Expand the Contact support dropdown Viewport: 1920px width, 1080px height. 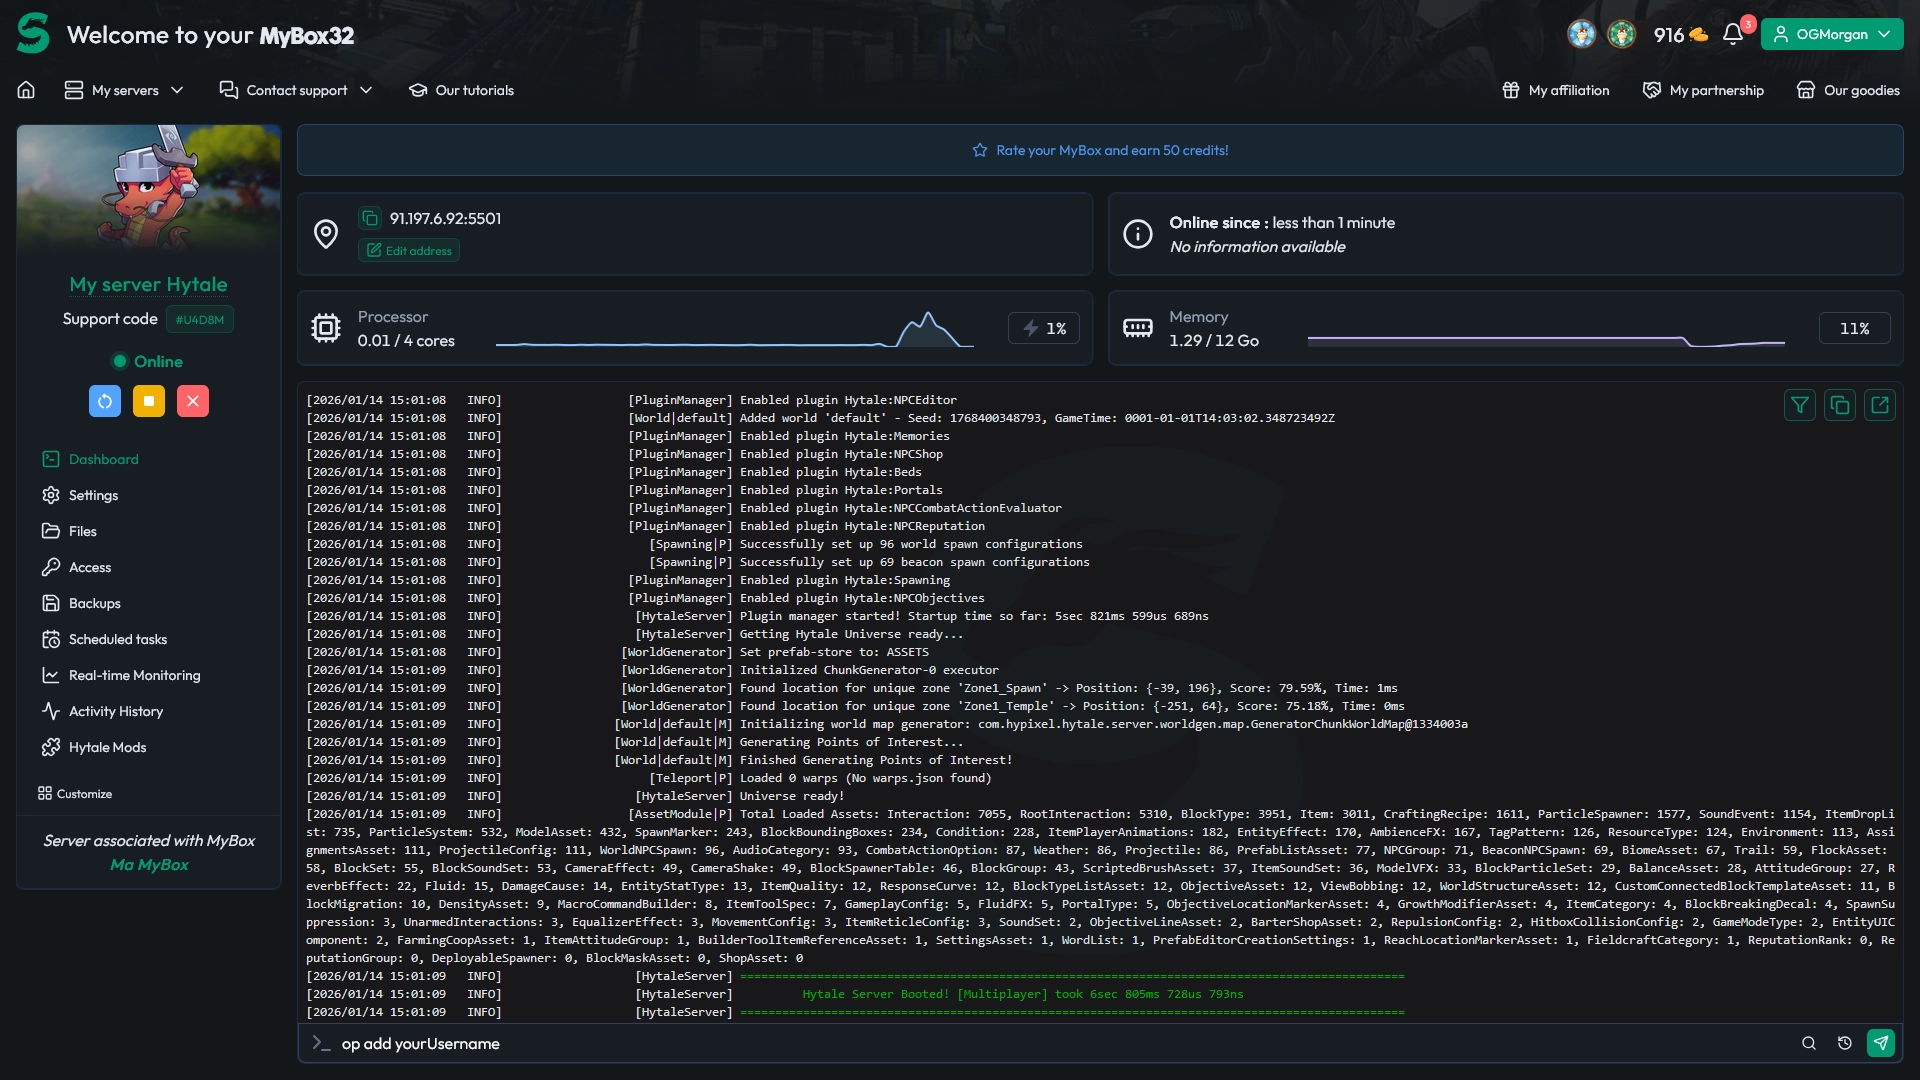(x=296, y=90)
